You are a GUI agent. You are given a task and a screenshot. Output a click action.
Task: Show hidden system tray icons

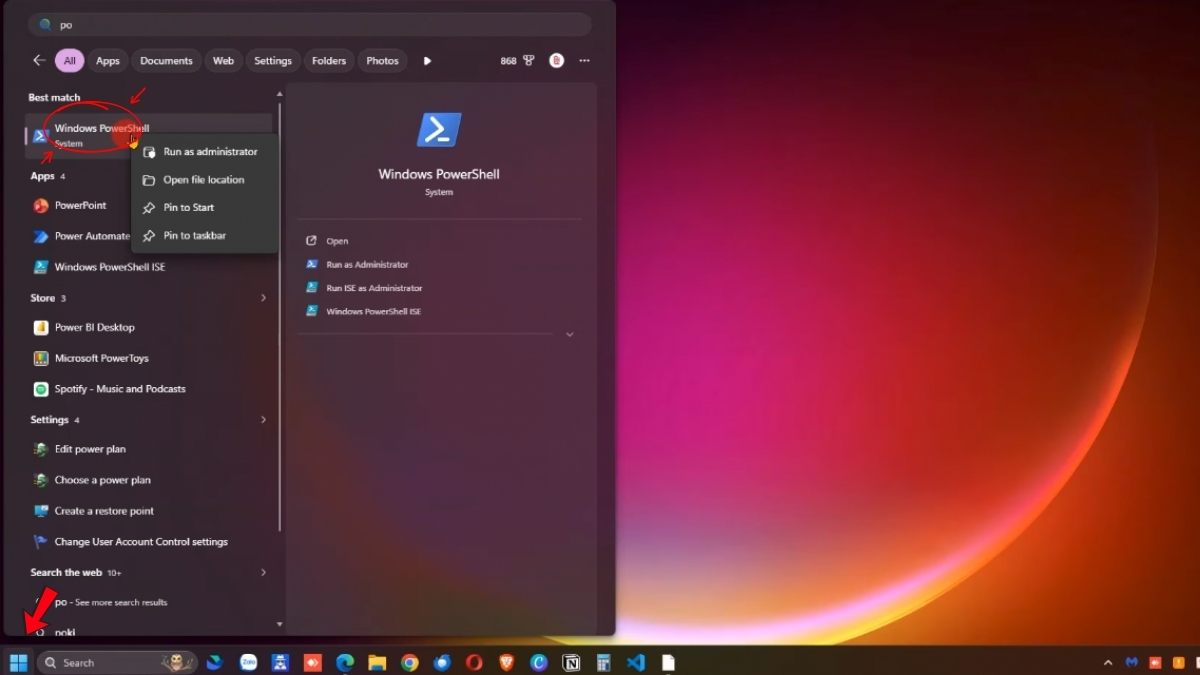tap(1107, 662)
